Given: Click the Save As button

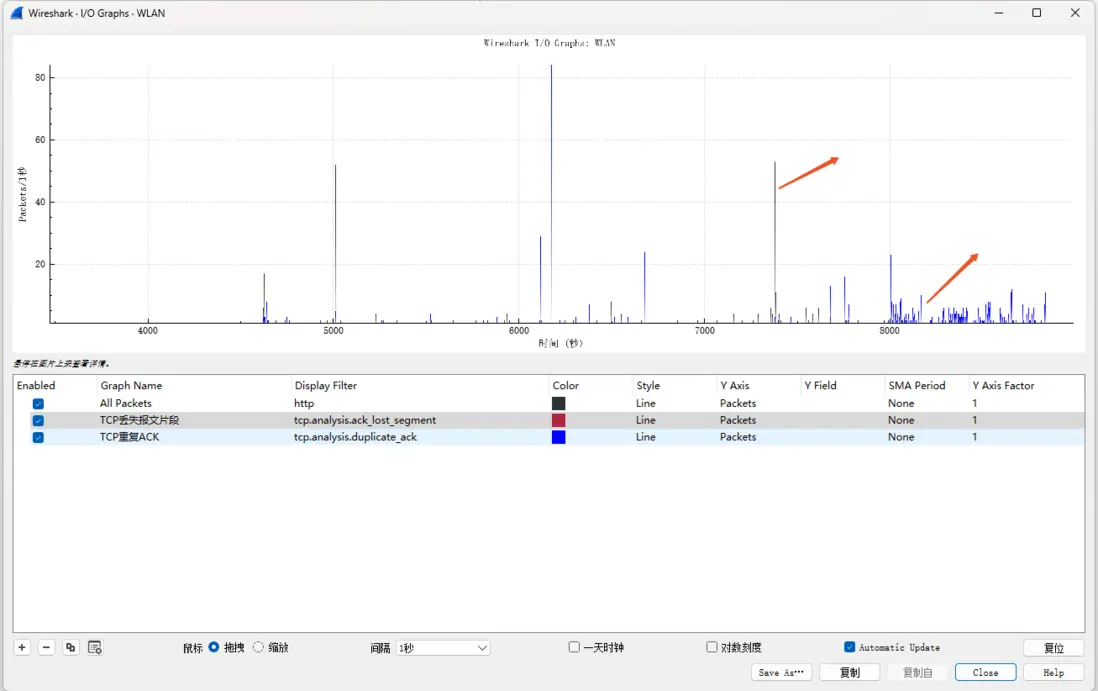Looking at the screenshot, I should tap(781, 673).
